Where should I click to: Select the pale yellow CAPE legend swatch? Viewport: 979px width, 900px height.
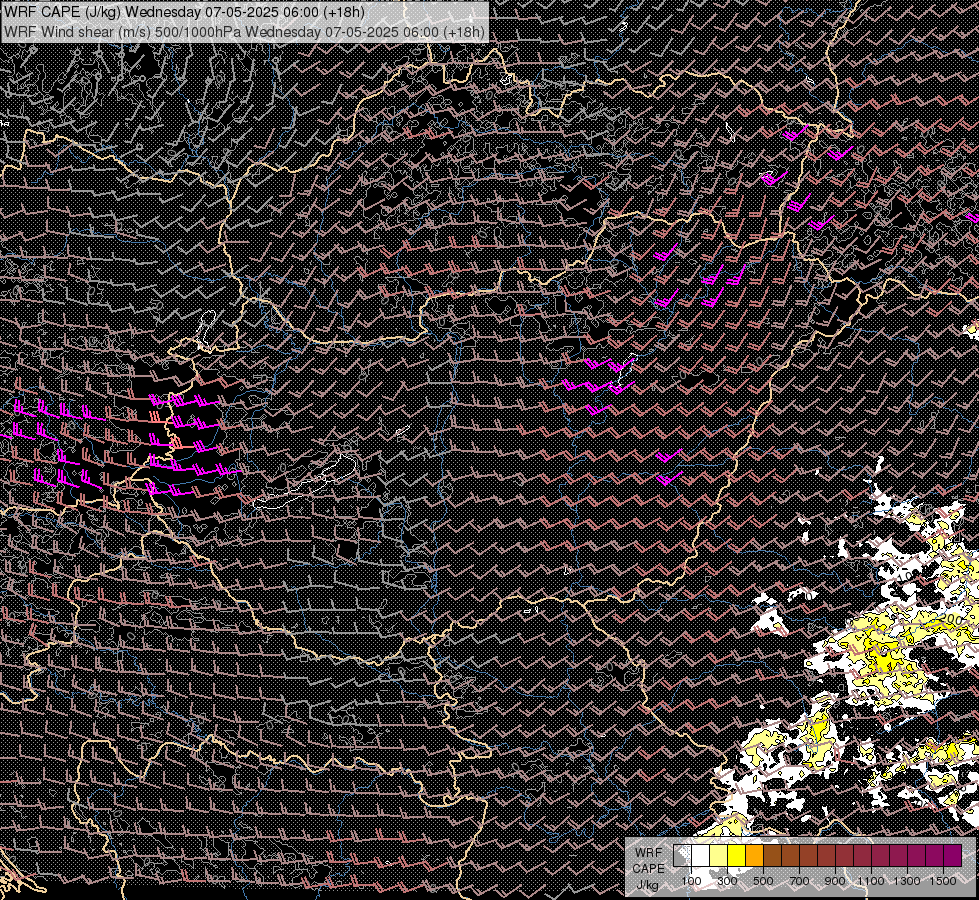pyautogui.click(x=719, y=856)
